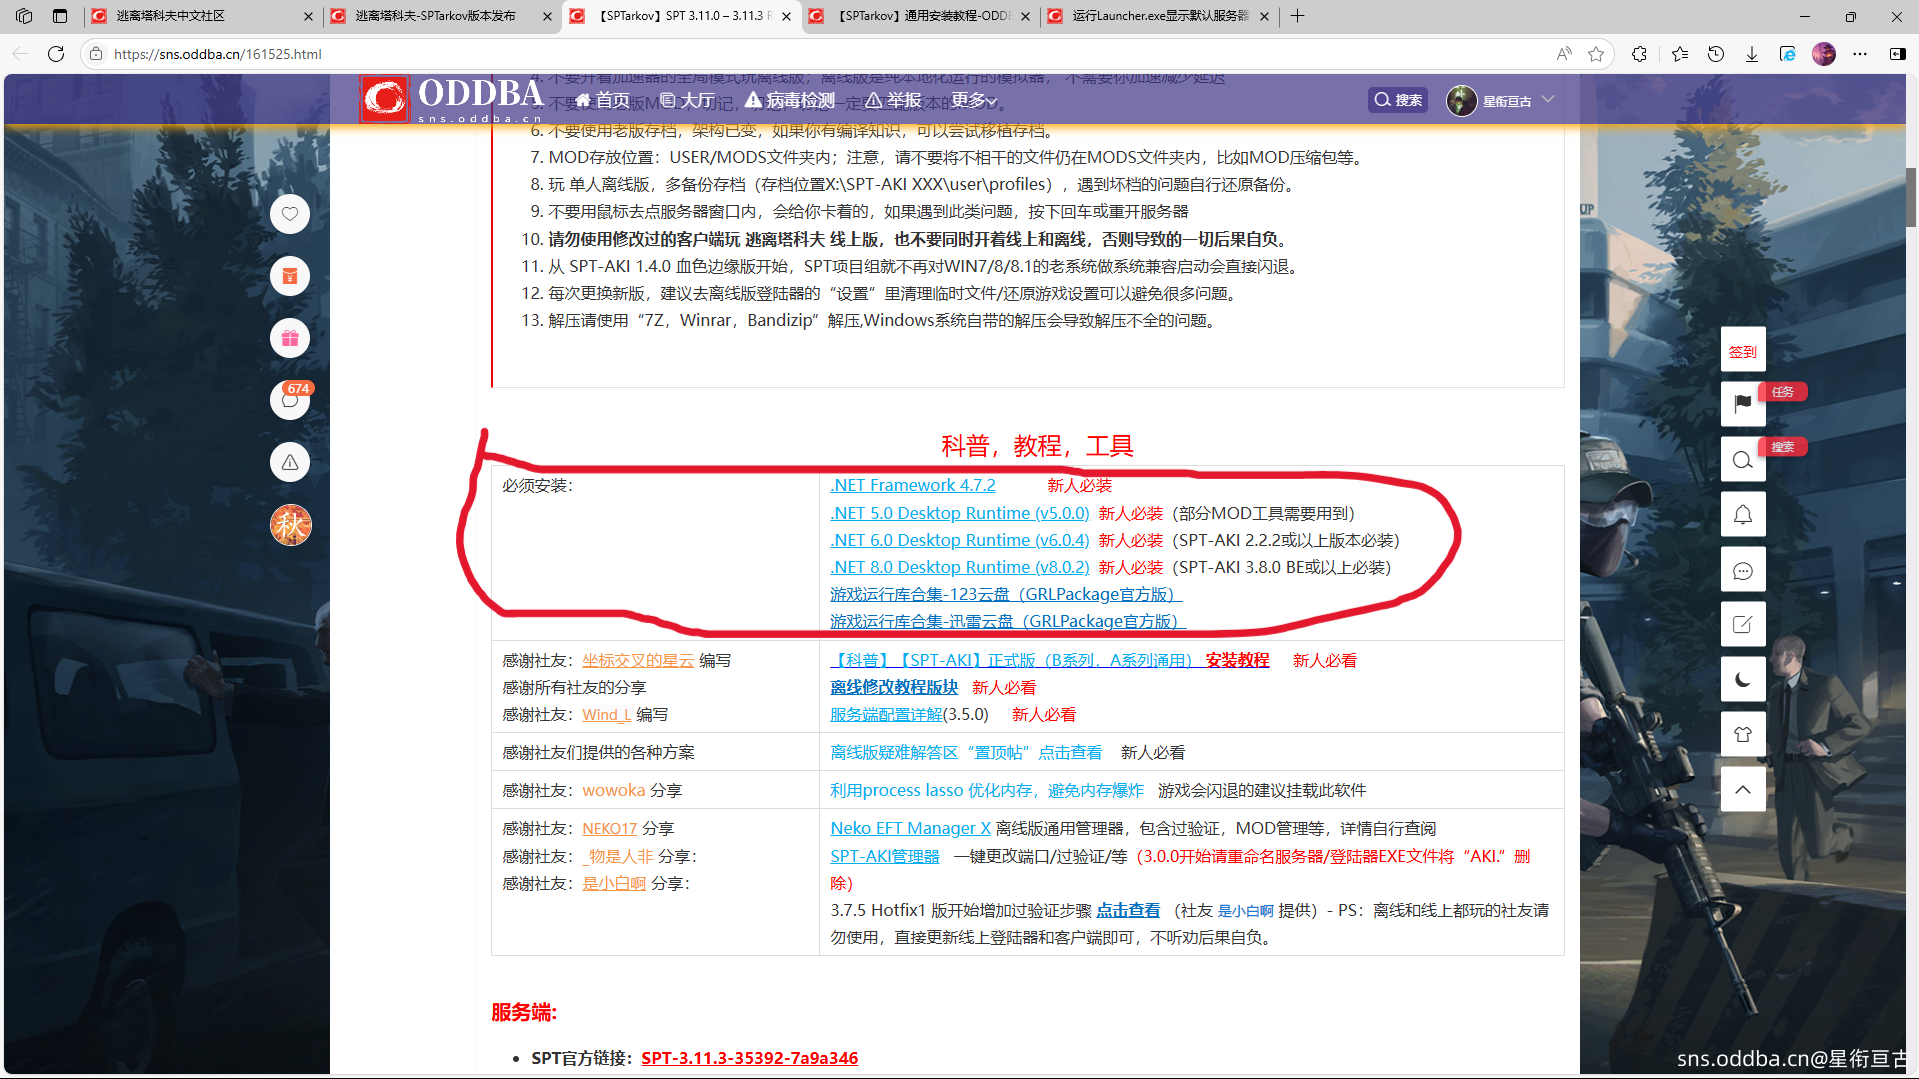
Task: Open 病毒检测 in navigation bar
Action: (790, 100)
